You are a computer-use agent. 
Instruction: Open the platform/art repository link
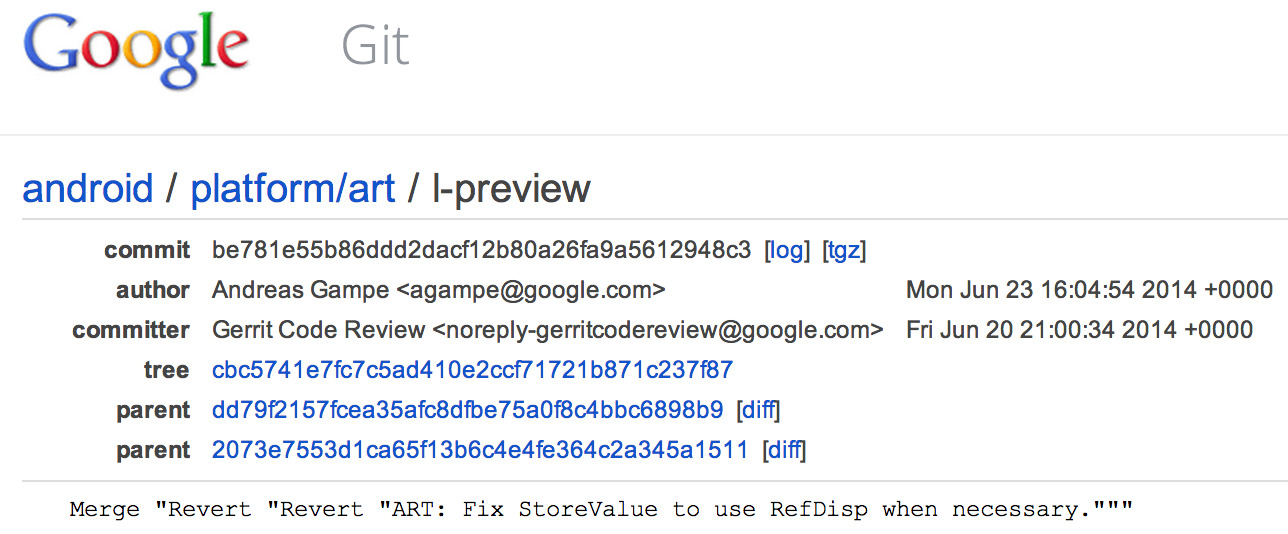[293, 188]
